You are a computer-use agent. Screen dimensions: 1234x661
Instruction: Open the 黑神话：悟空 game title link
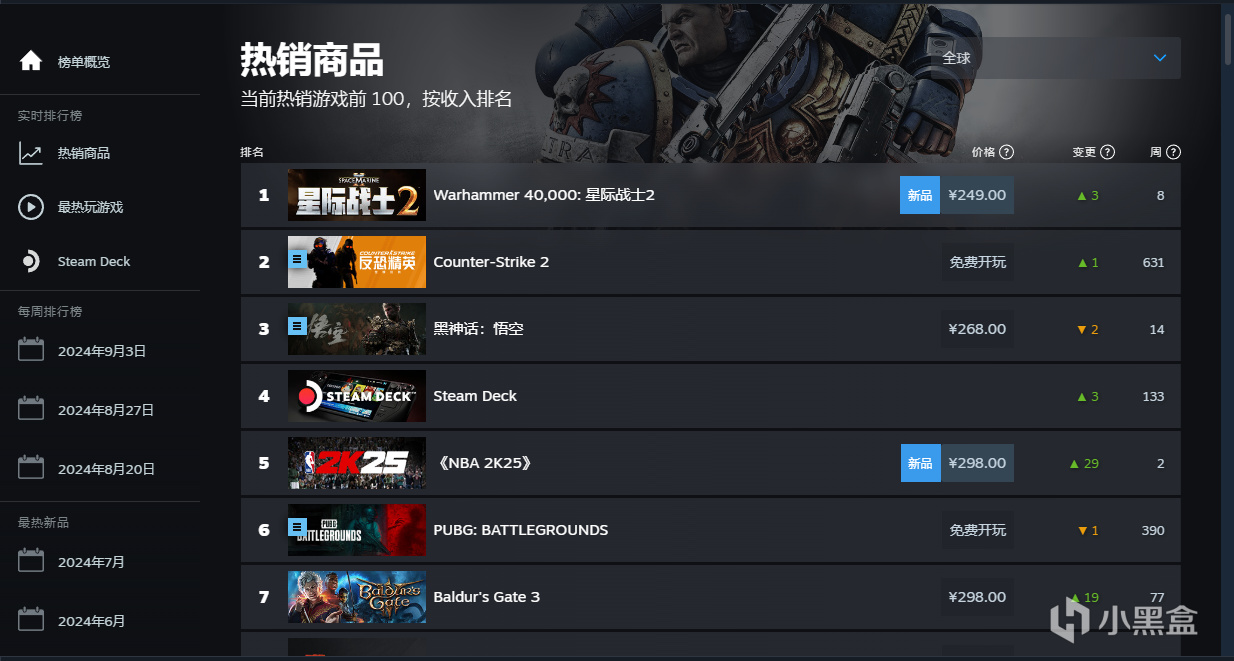coord(478,329)
